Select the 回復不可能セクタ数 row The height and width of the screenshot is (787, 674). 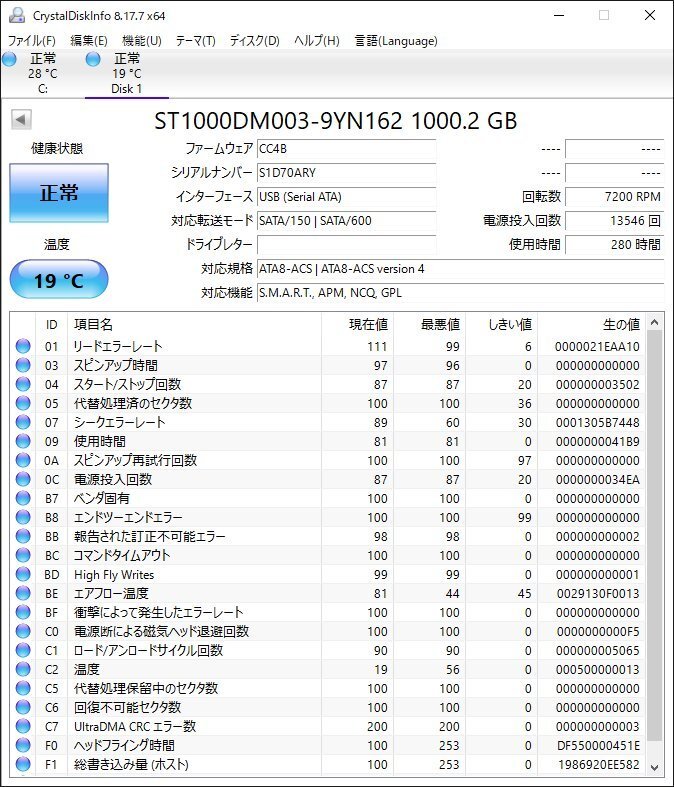click(328, 708)
